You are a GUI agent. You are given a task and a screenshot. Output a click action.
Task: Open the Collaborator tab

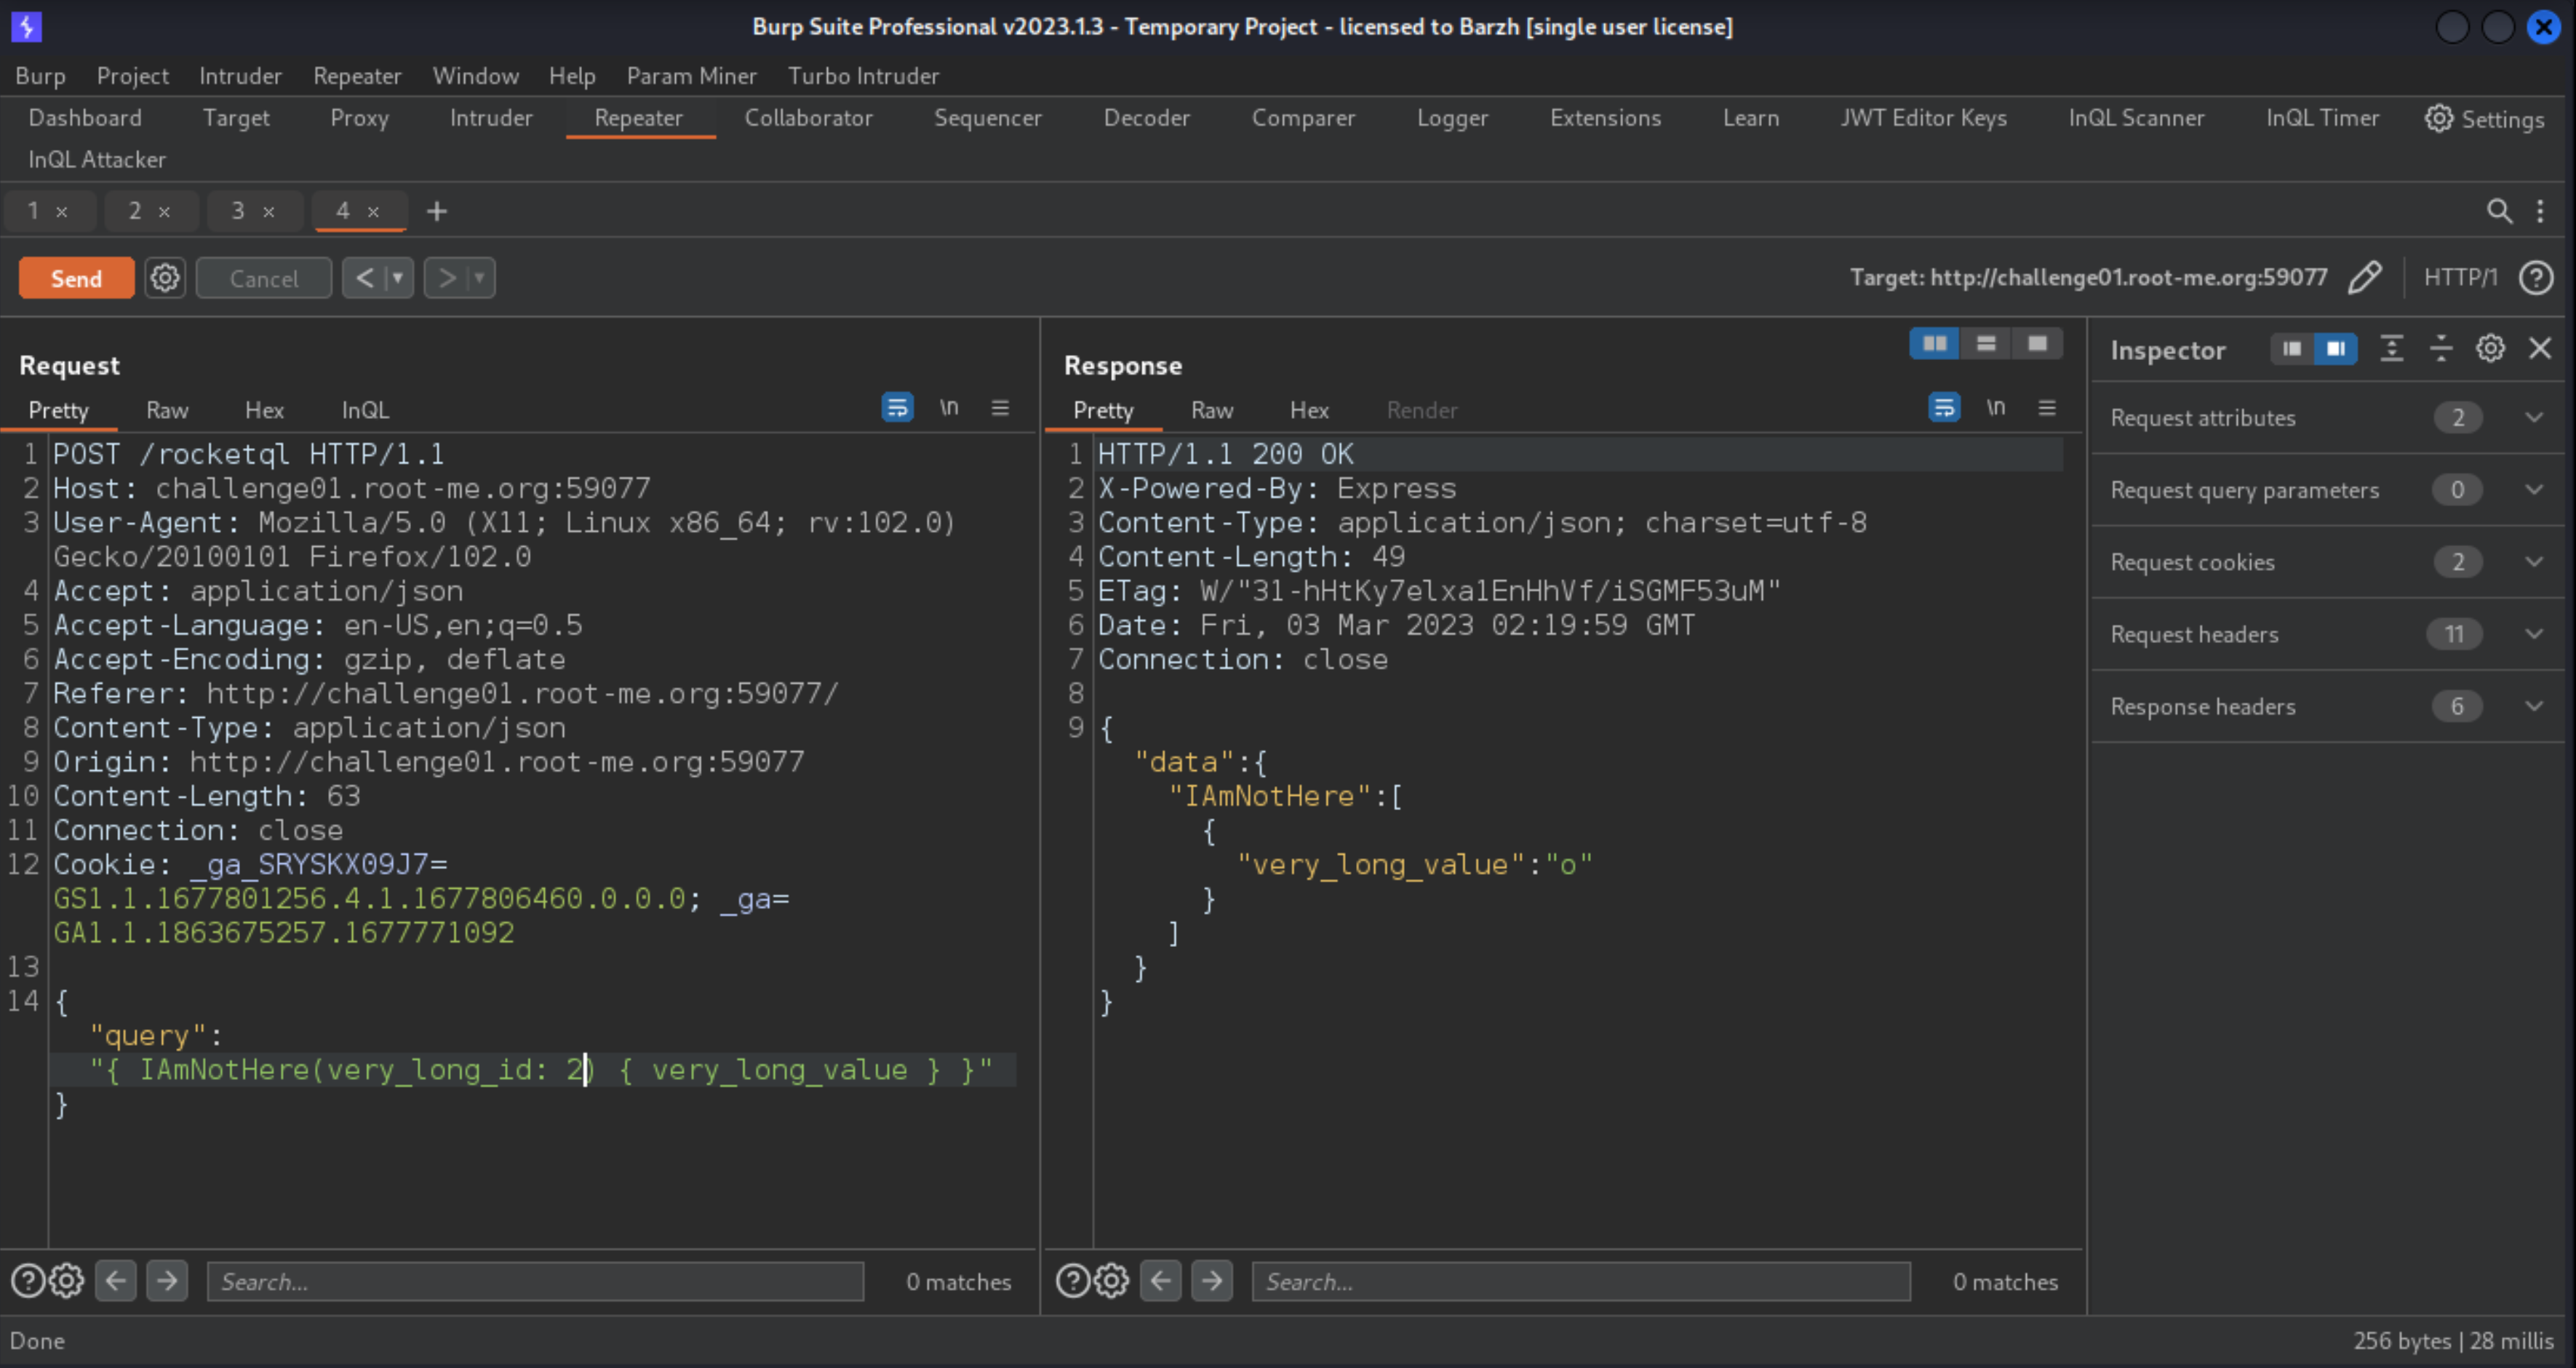[x=808, y=118]
